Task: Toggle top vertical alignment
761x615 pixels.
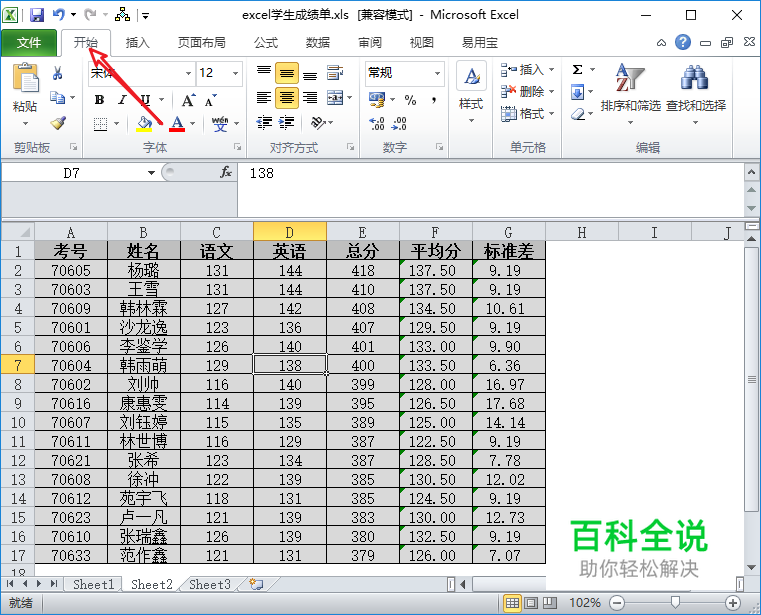Action: click(264, 73)
